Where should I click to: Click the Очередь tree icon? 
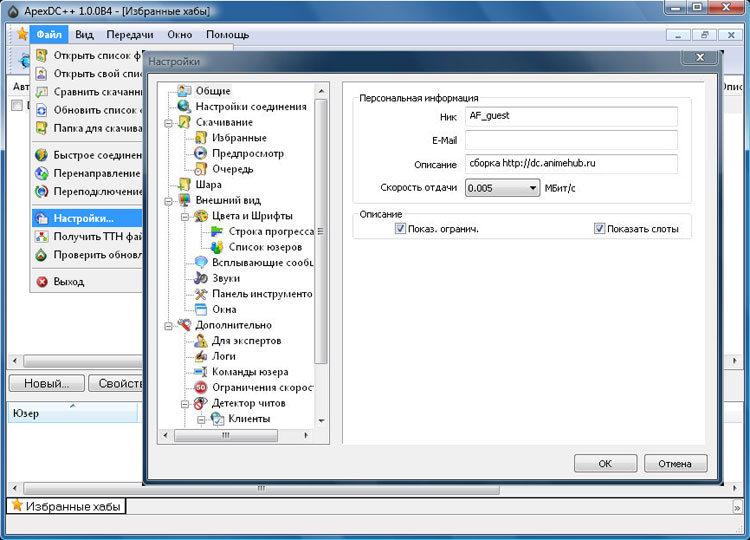(200, 169)
